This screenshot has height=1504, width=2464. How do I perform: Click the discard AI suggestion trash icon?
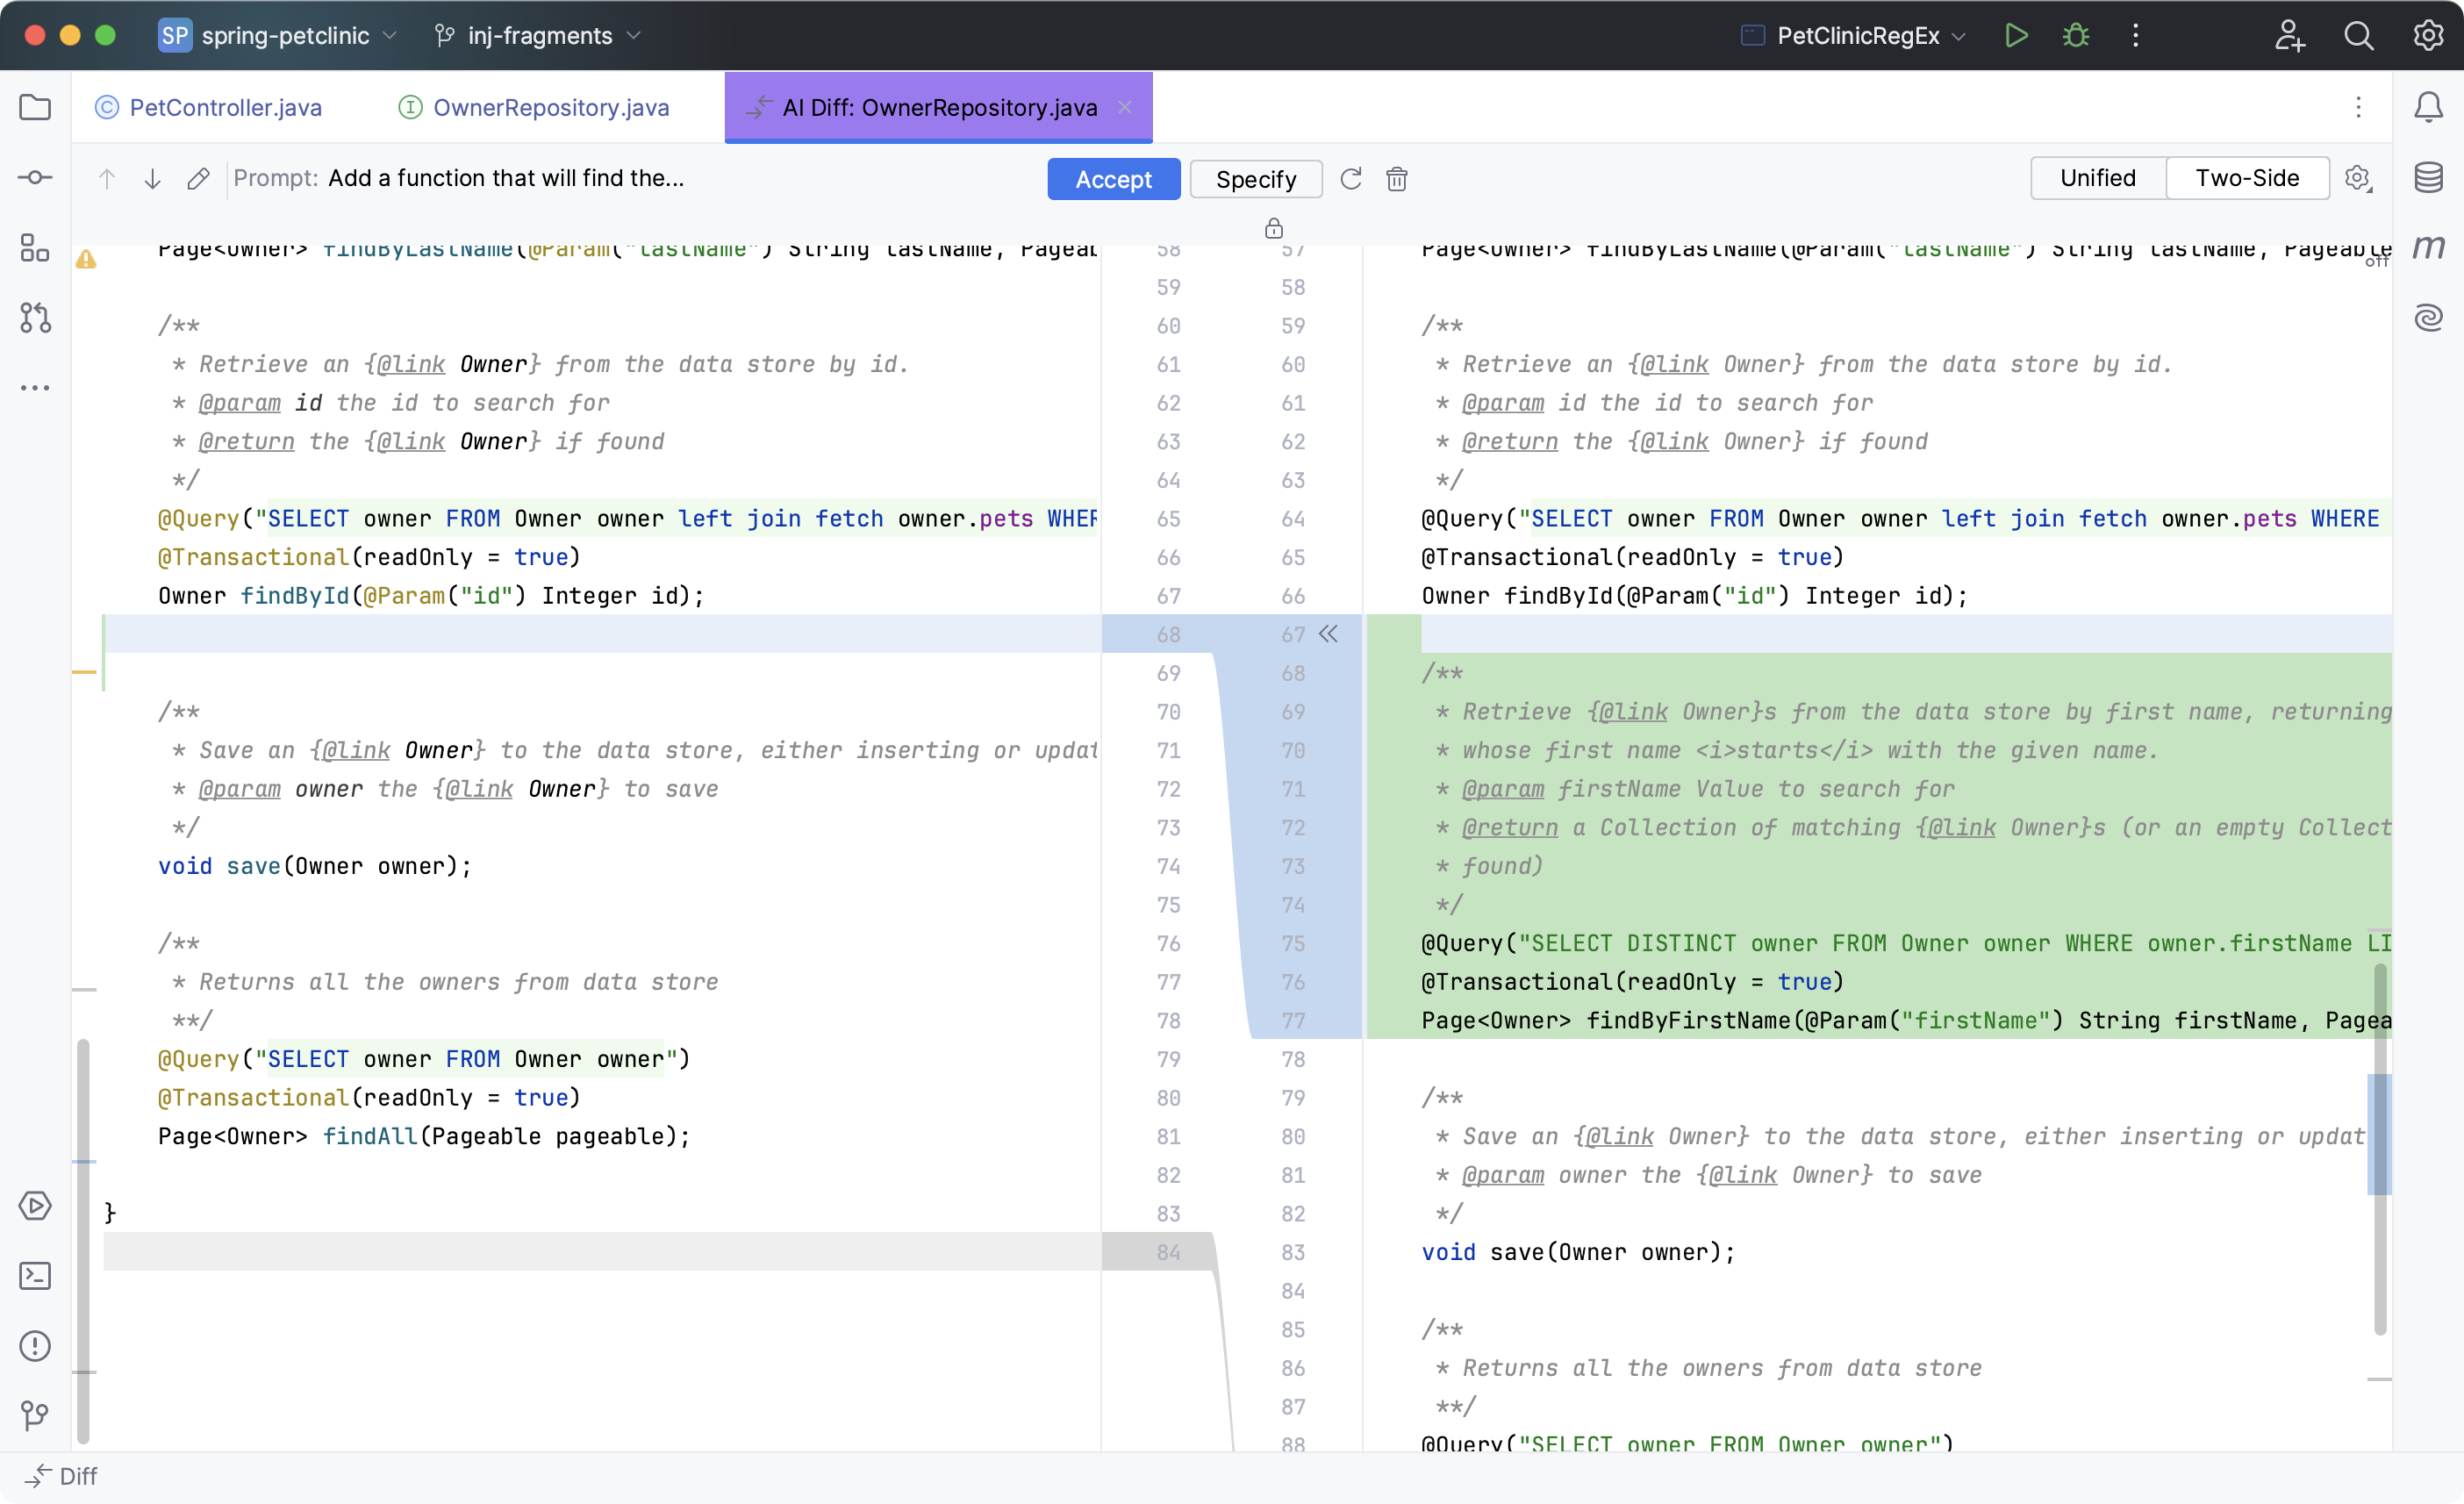coord(1400,177)
